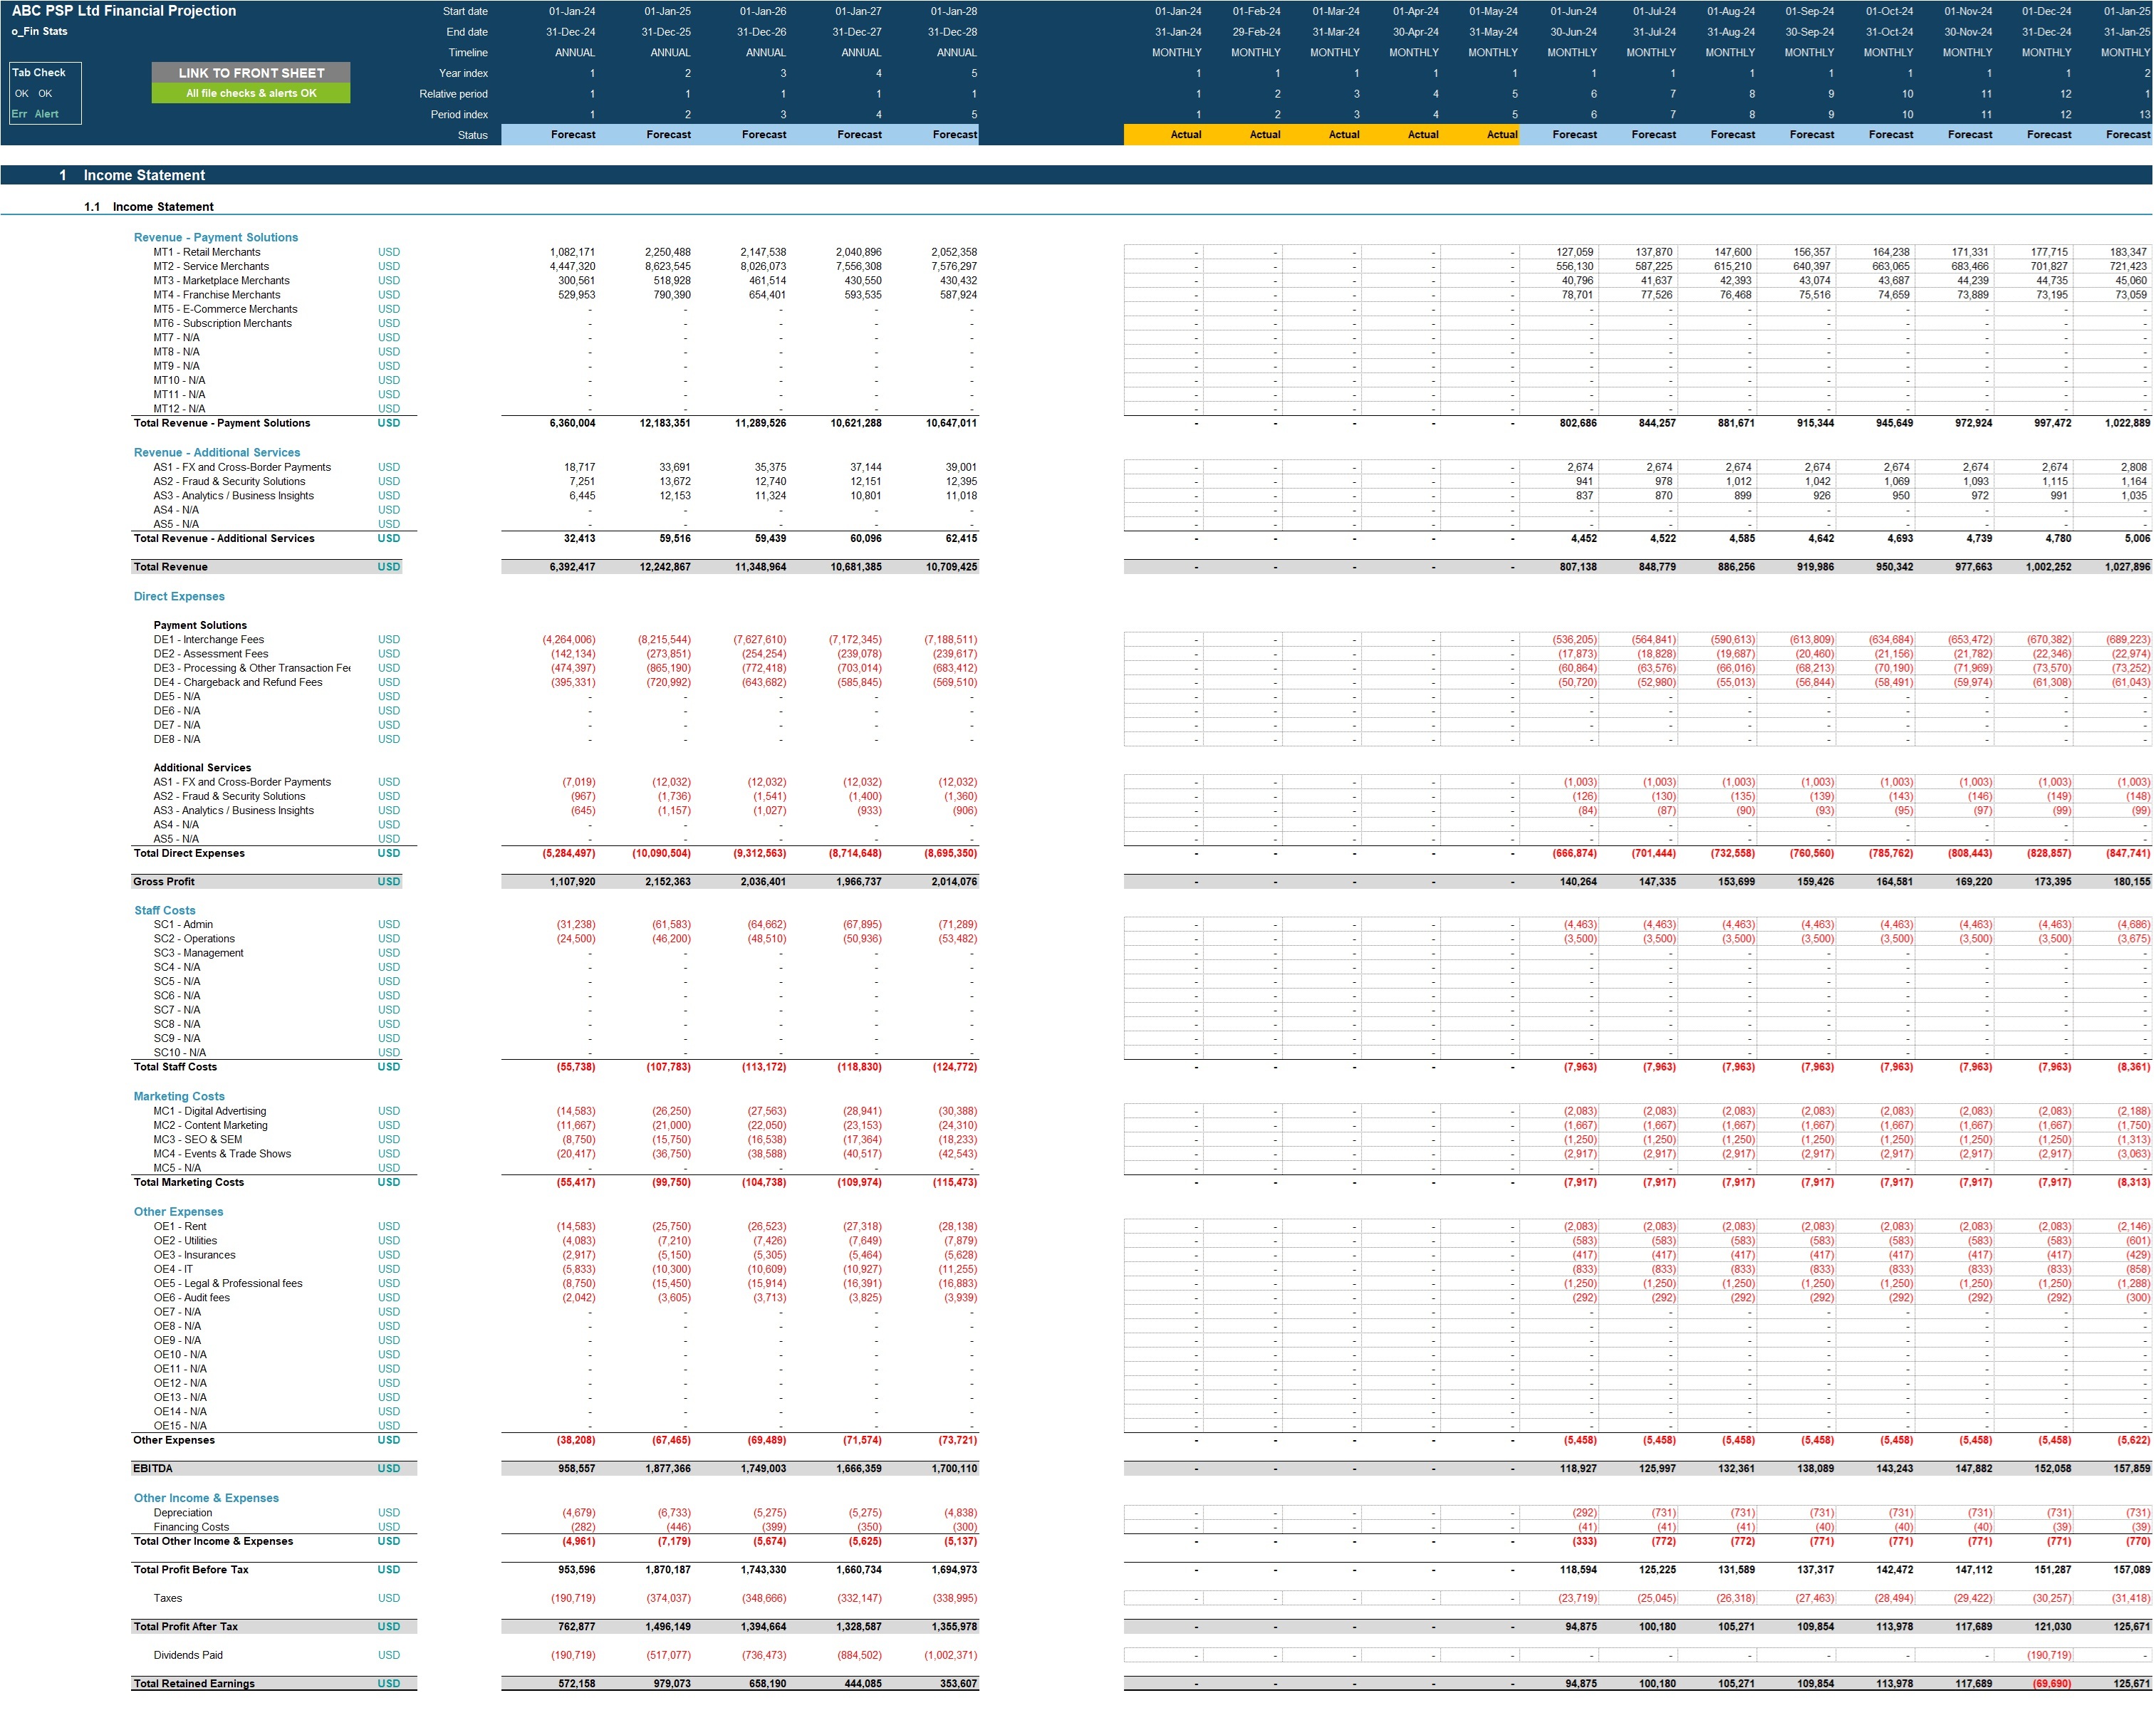The width and height of the screenshot is (2156, 1725).
Task: Click the Start date header label
Action: tap(466, 12)
